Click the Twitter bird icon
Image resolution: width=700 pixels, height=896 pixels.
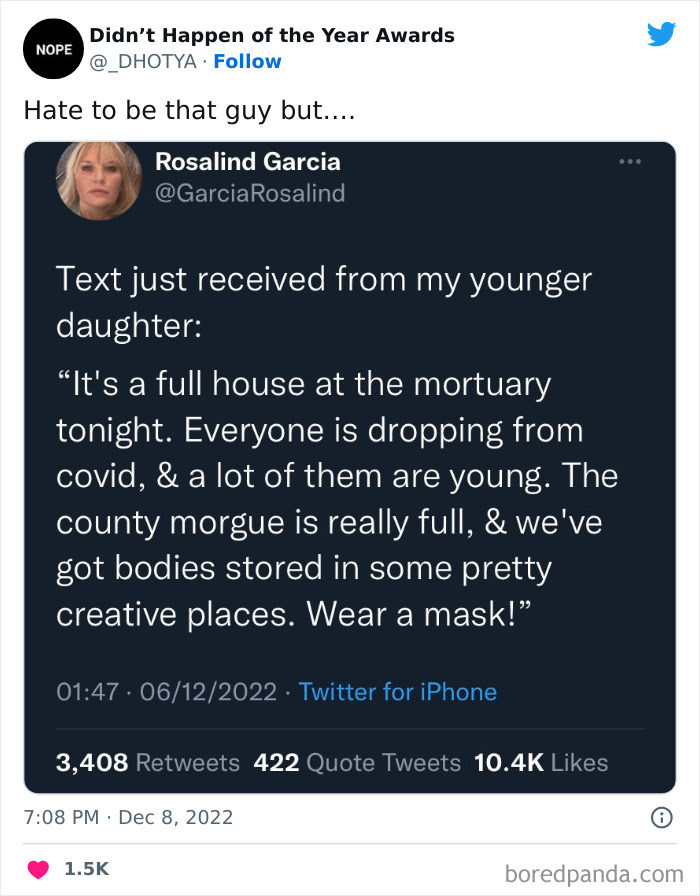[x=662, y=33]
